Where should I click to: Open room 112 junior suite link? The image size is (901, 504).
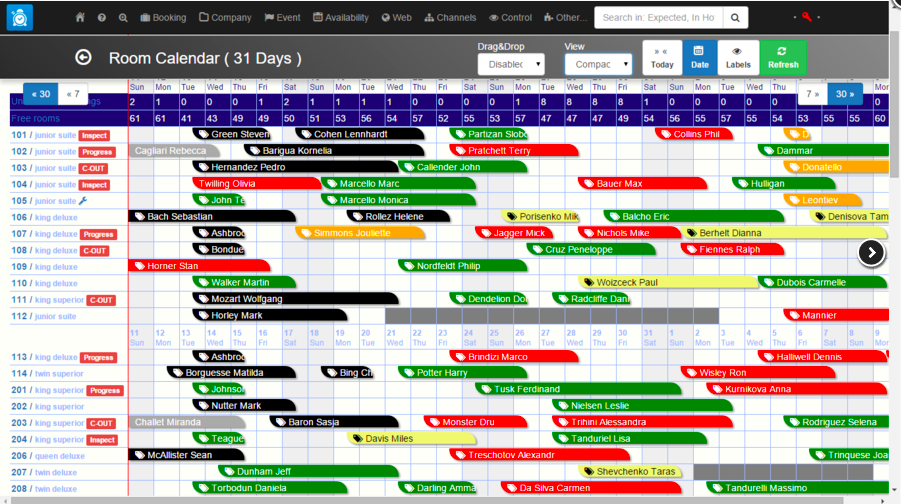(44, 316)
